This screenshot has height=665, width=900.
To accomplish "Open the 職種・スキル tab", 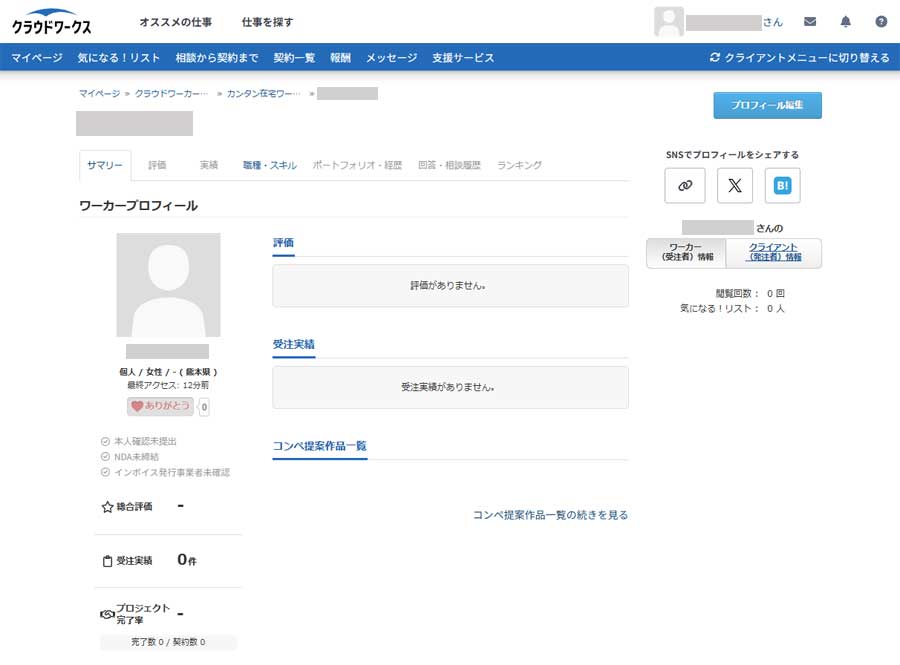I will coord(269,165).
